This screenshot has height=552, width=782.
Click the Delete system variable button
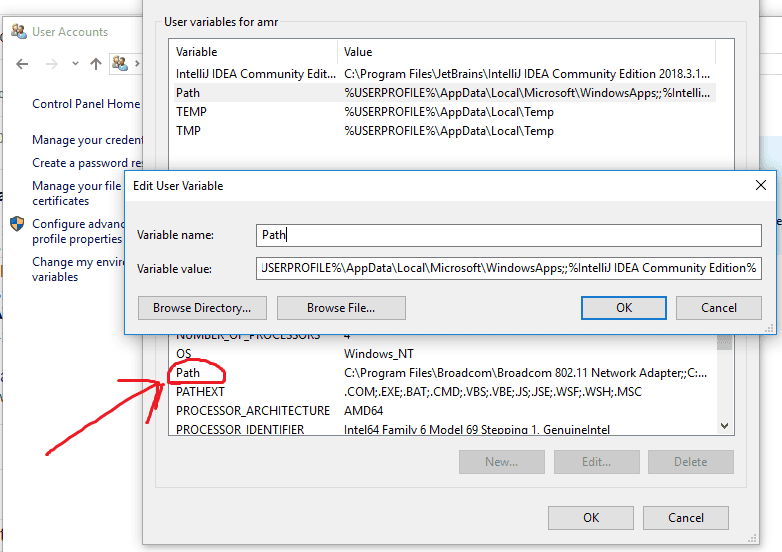click(691, 462)
